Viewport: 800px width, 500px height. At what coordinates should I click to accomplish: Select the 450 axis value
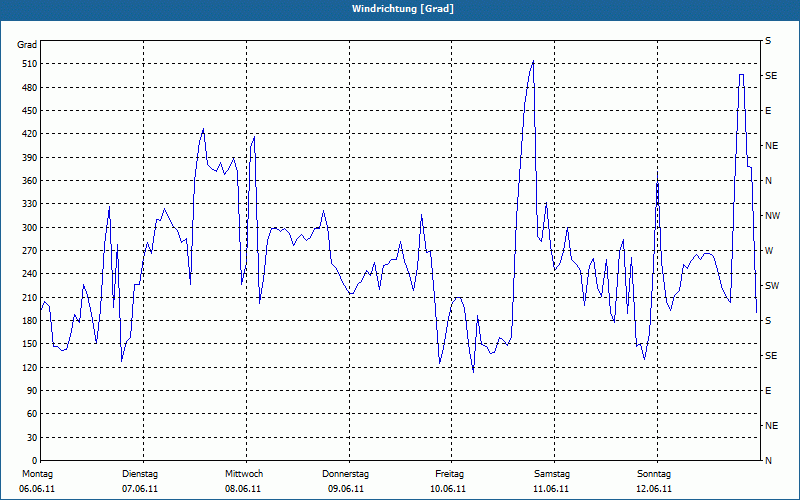(30, 111)
